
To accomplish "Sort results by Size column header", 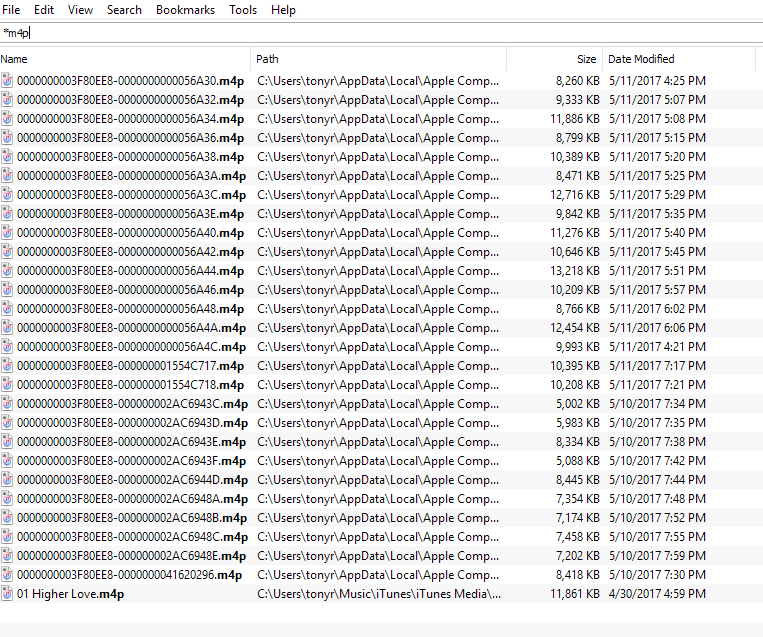I will pos(555,59).
